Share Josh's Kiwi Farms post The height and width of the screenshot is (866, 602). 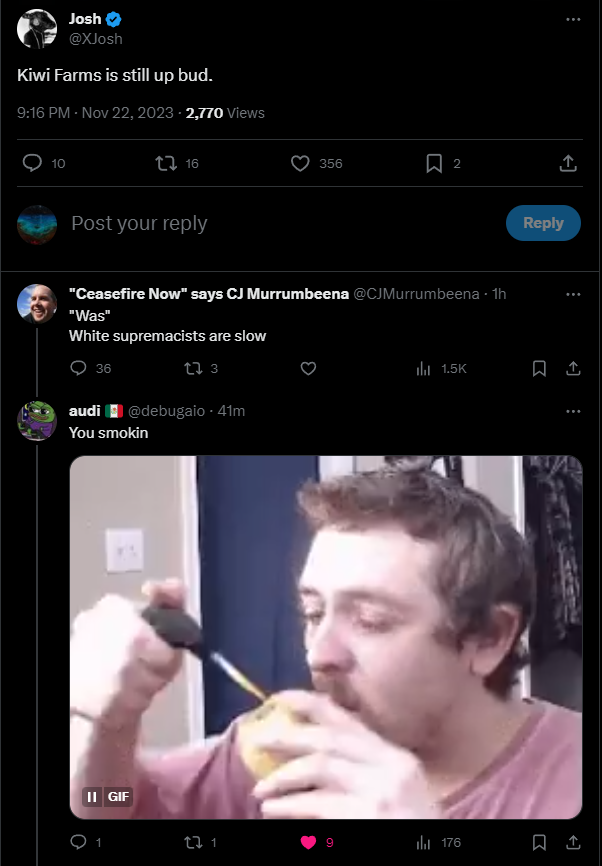[568, 163]
